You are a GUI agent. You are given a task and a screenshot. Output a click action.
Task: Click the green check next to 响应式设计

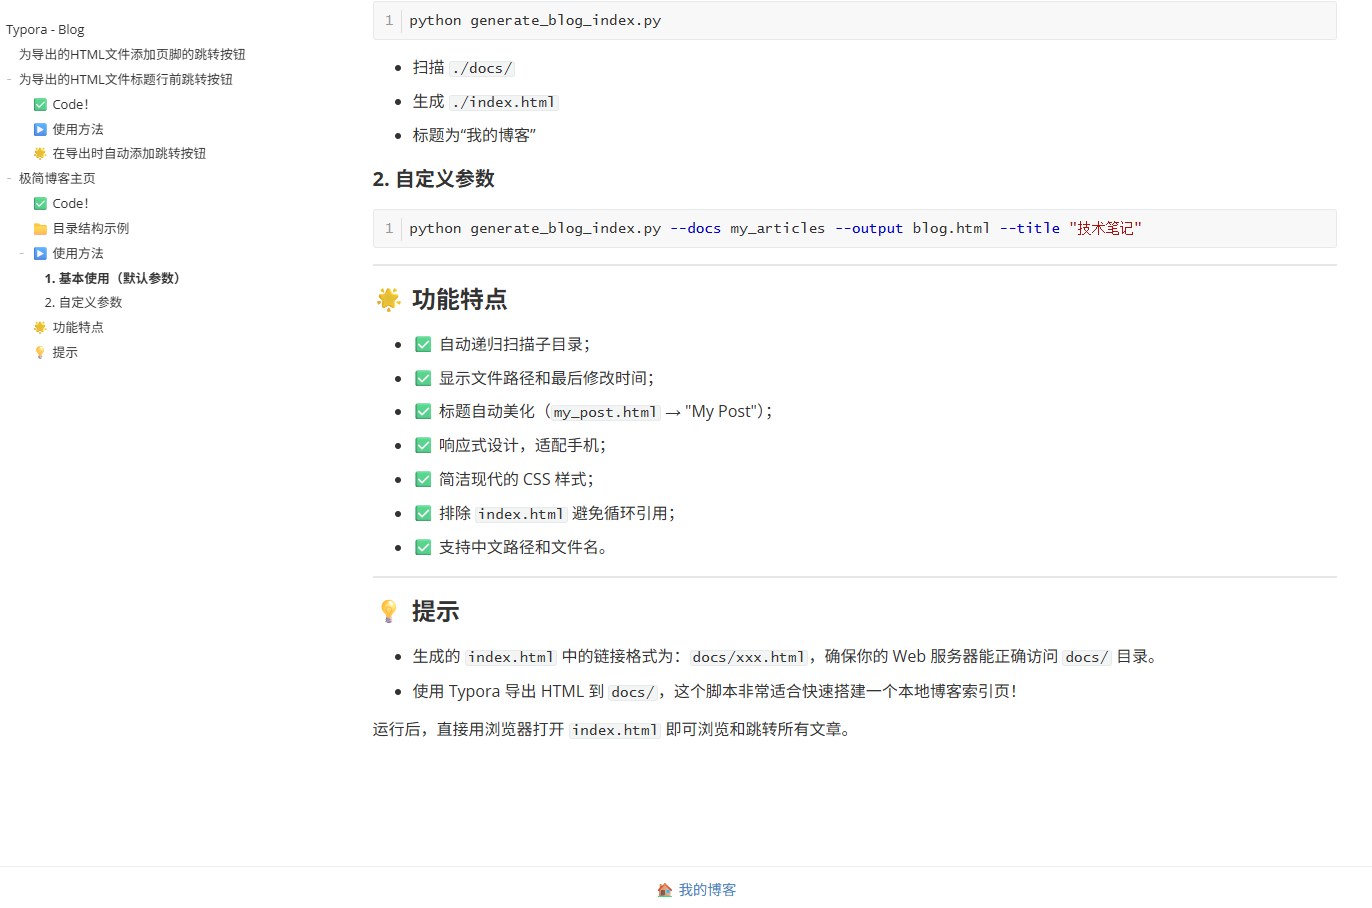pos(423,445)
